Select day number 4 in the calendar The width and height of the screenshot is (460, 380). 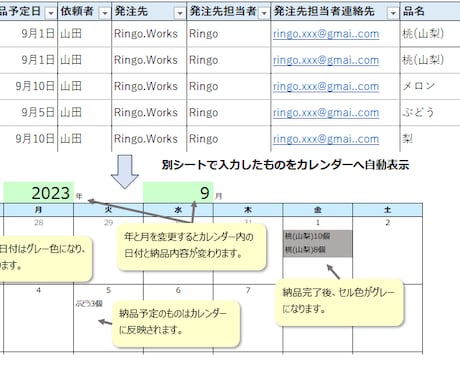(x=39, y=290)
